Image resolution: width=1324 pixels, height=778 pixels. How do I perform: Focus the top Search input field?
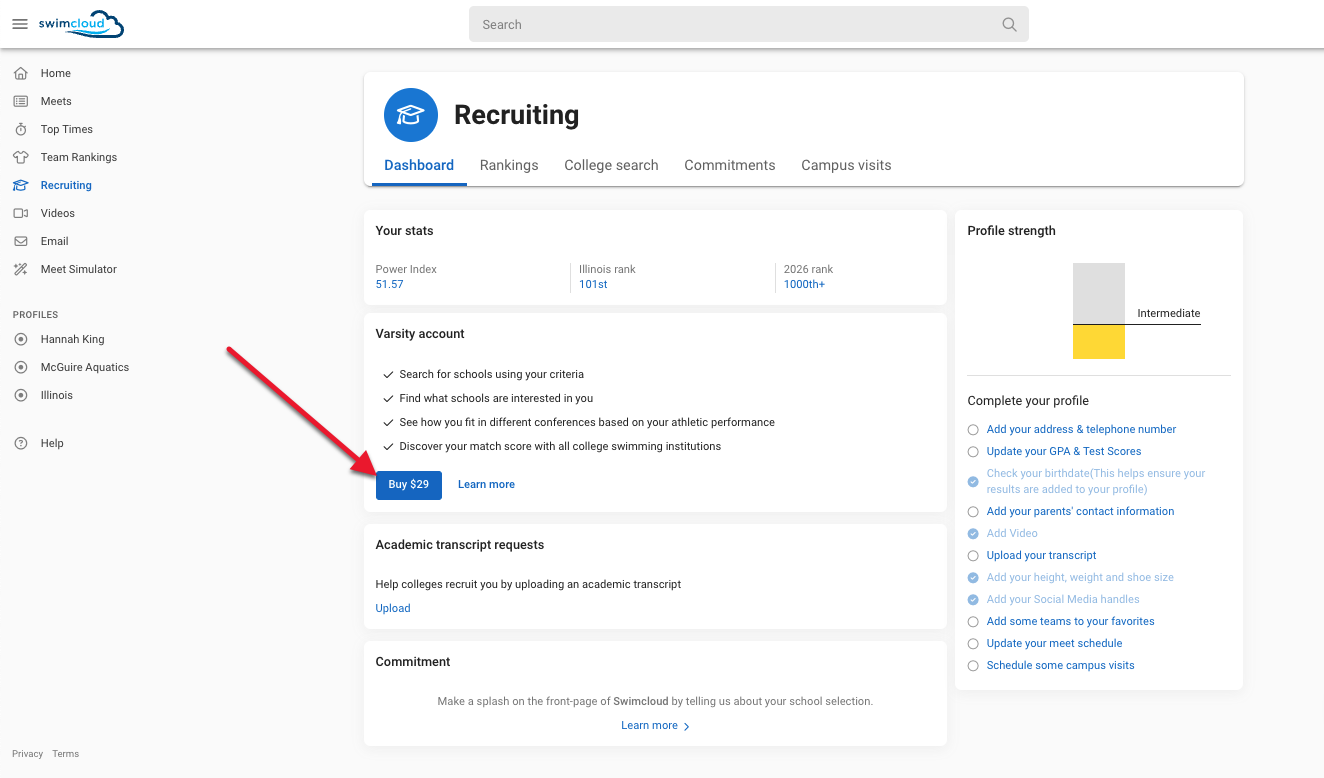(x=748, y=25)
